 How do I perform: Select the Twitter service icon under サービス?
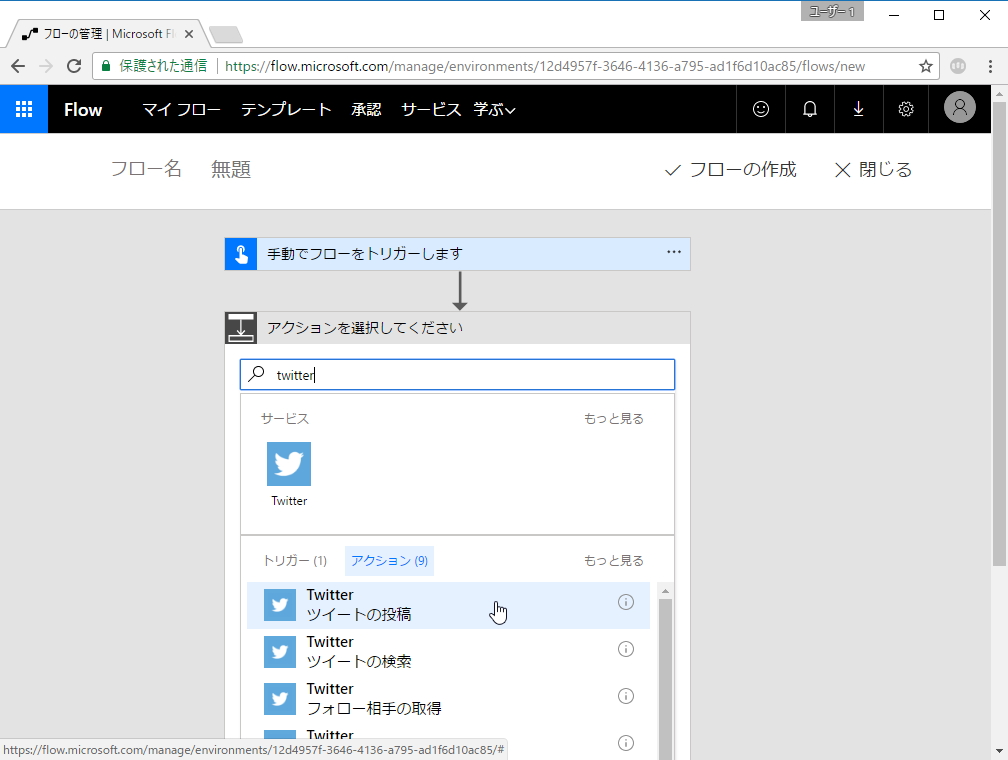tap(288, 463)
